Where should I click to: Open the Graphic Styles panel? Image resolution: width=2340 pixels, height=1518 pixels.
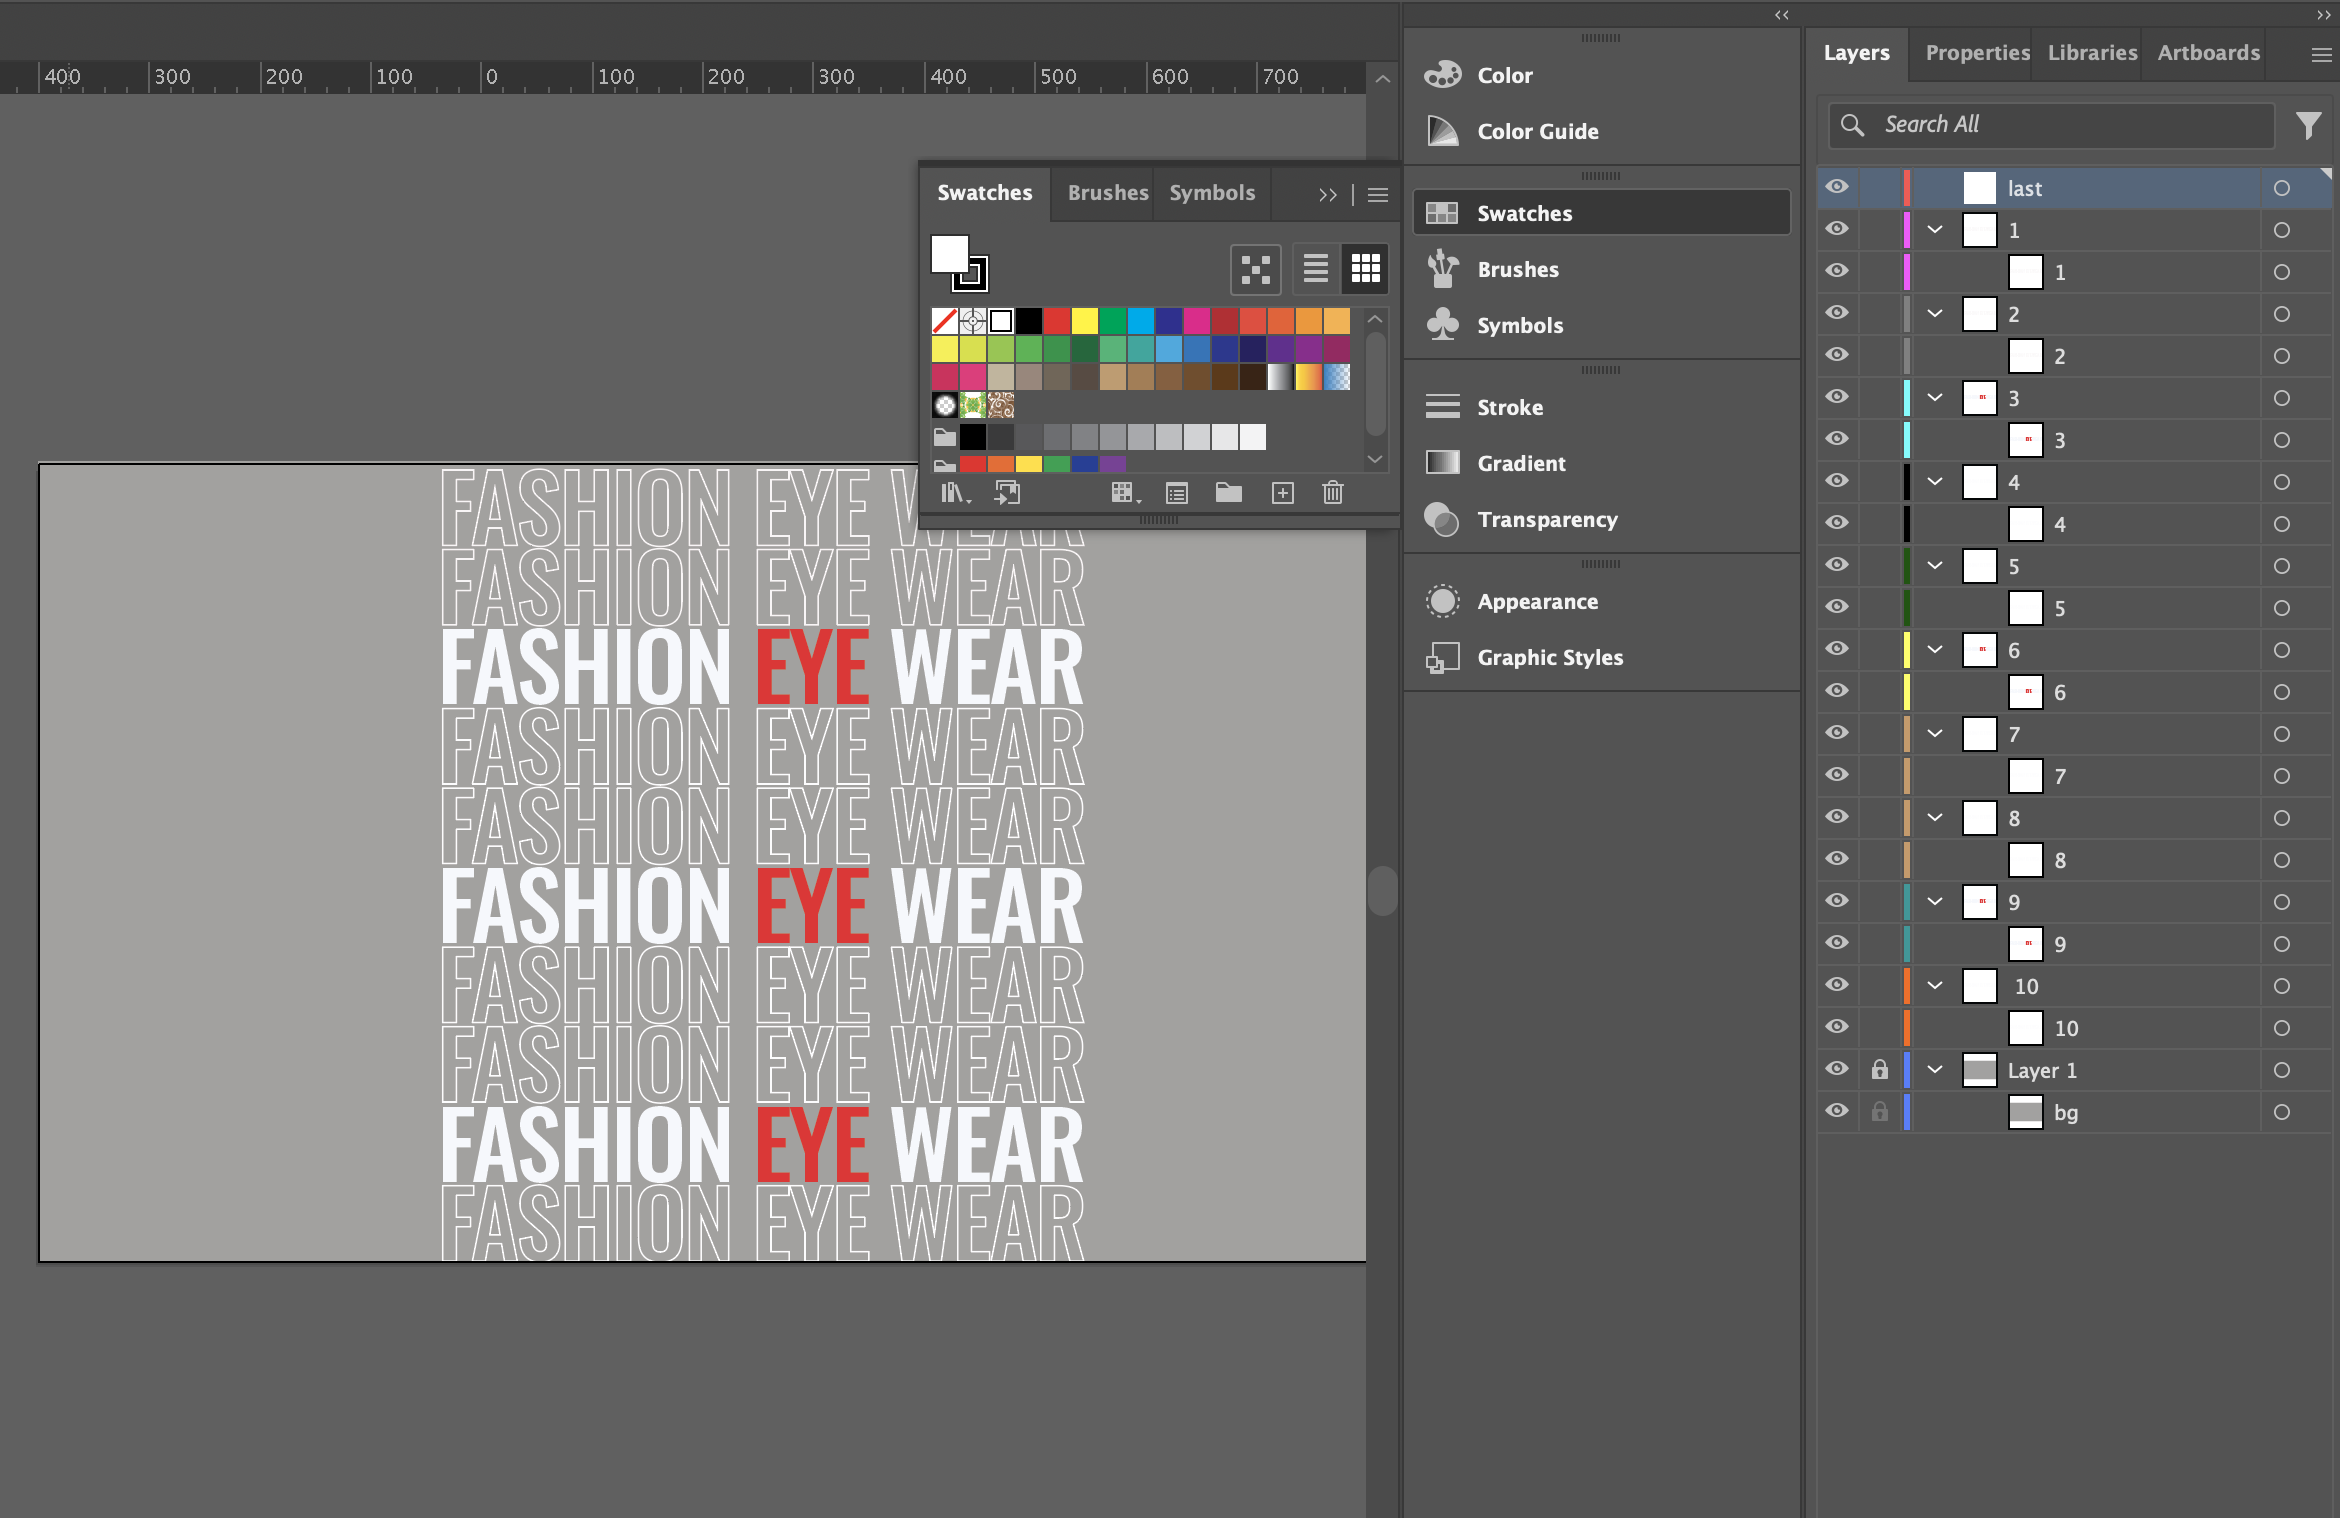coord(1550,657)
